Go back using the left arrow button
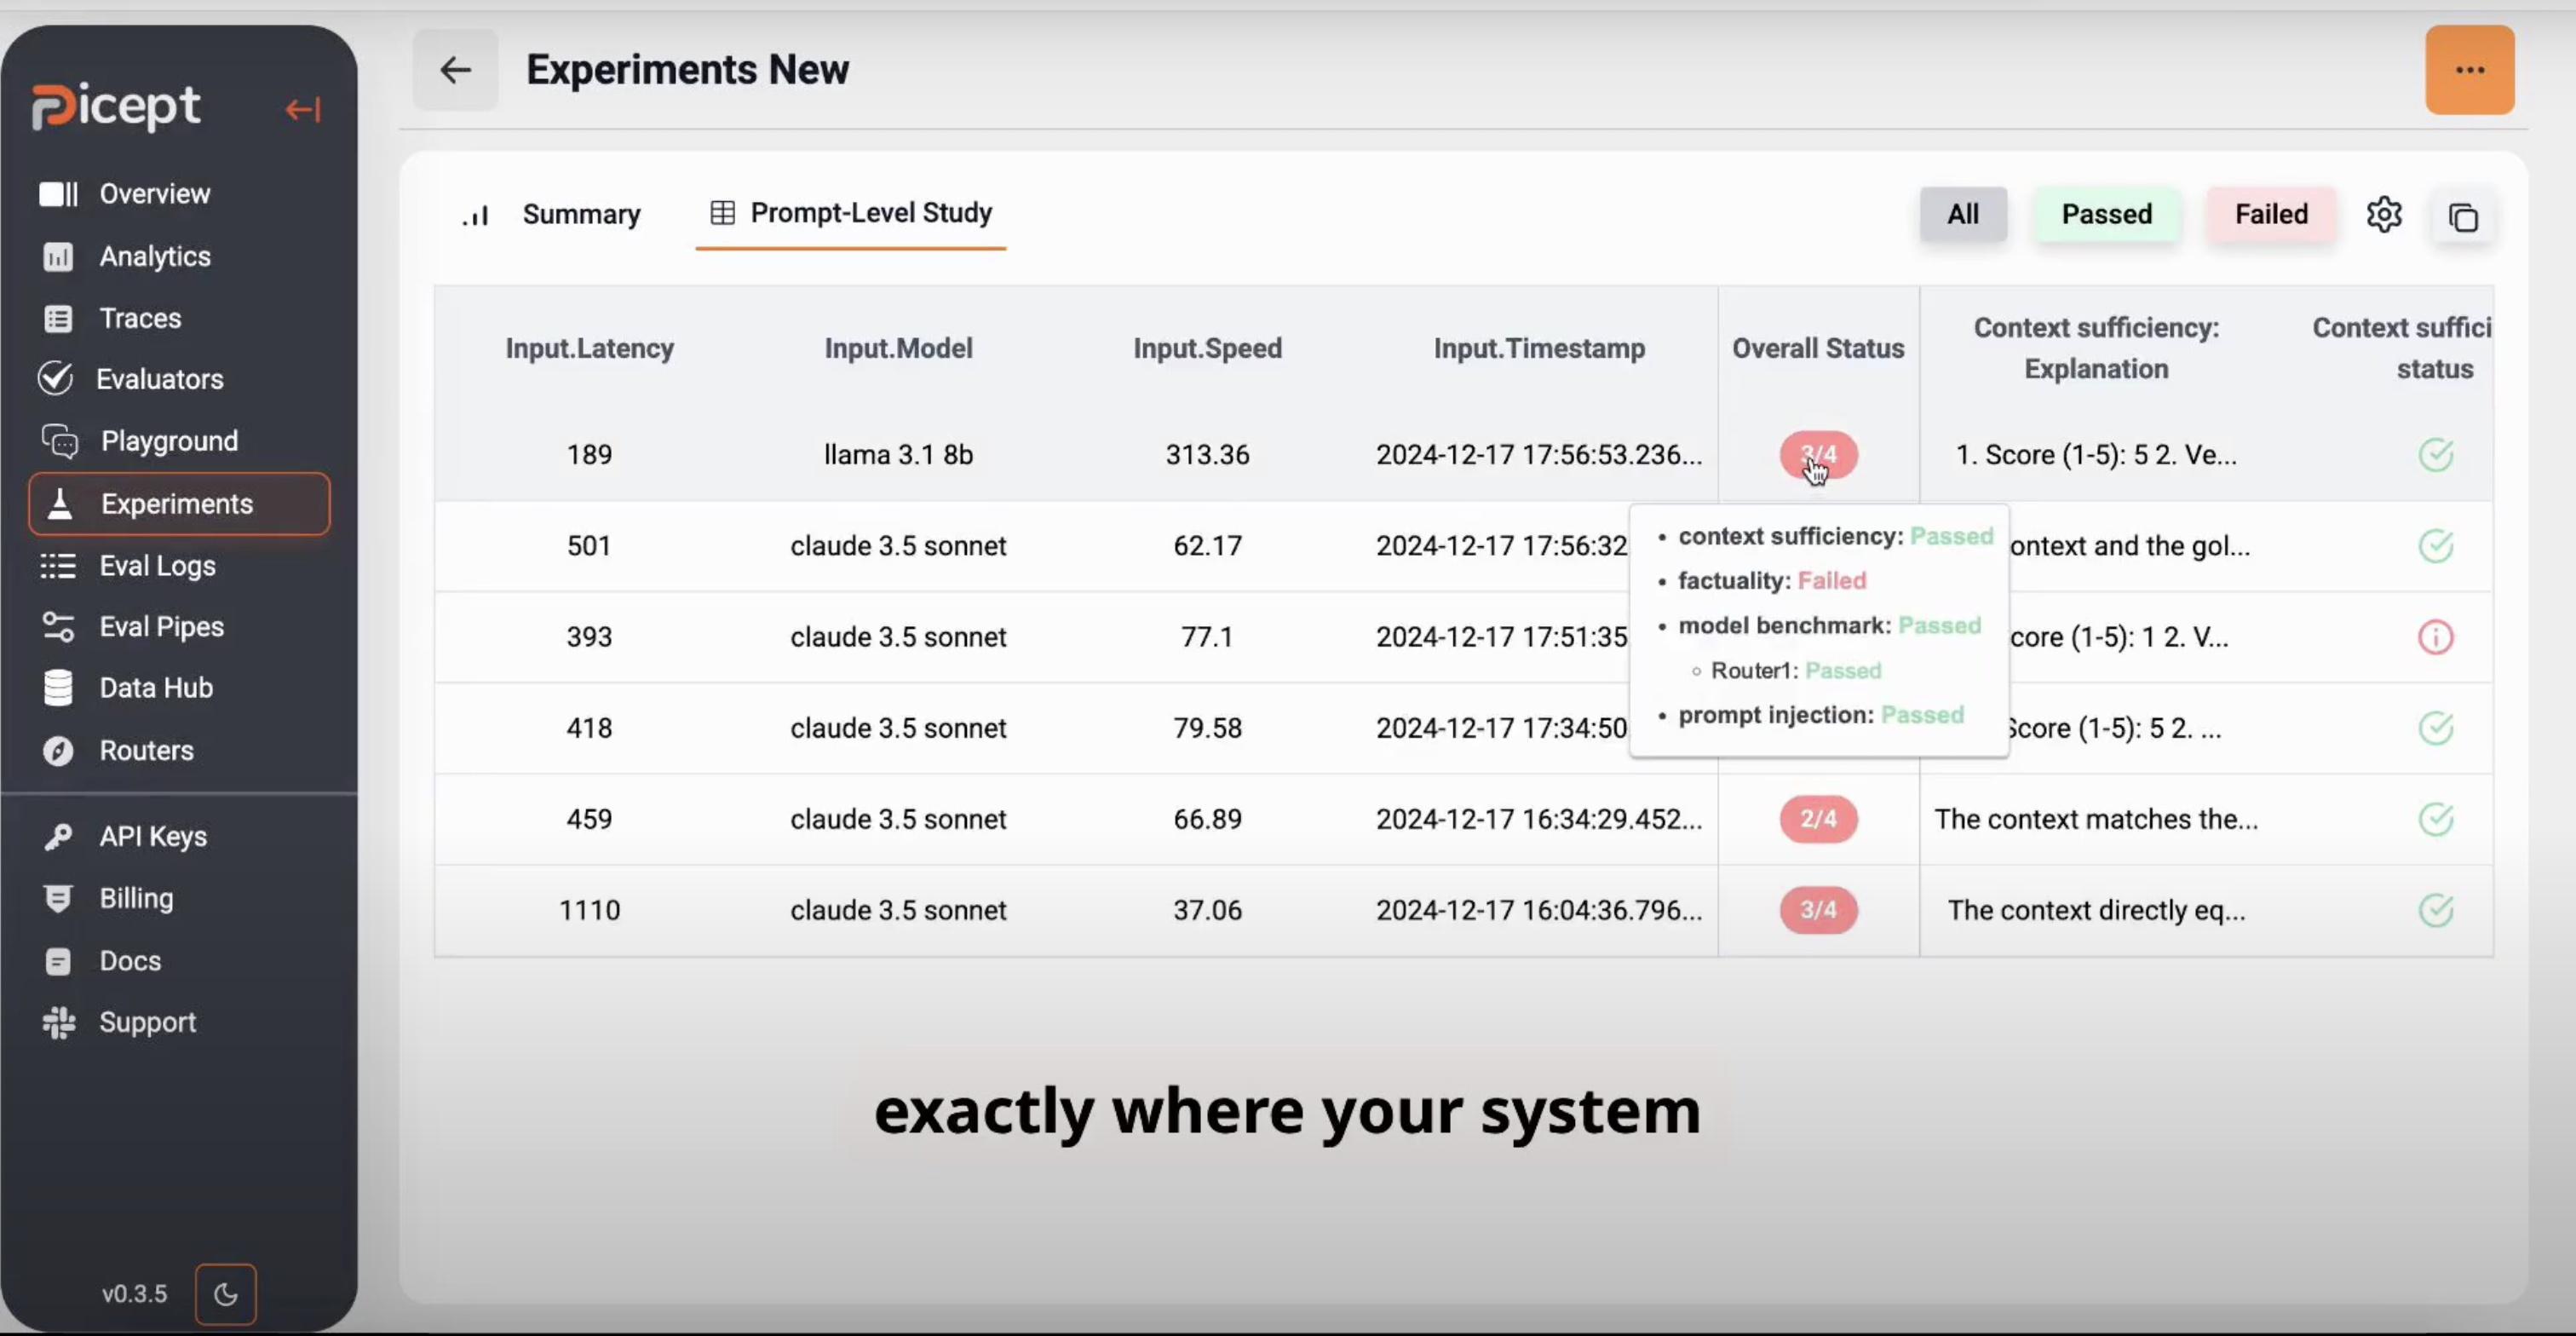The height and width of the screenshot is (1336, 2576). click(x=456, y=70)
